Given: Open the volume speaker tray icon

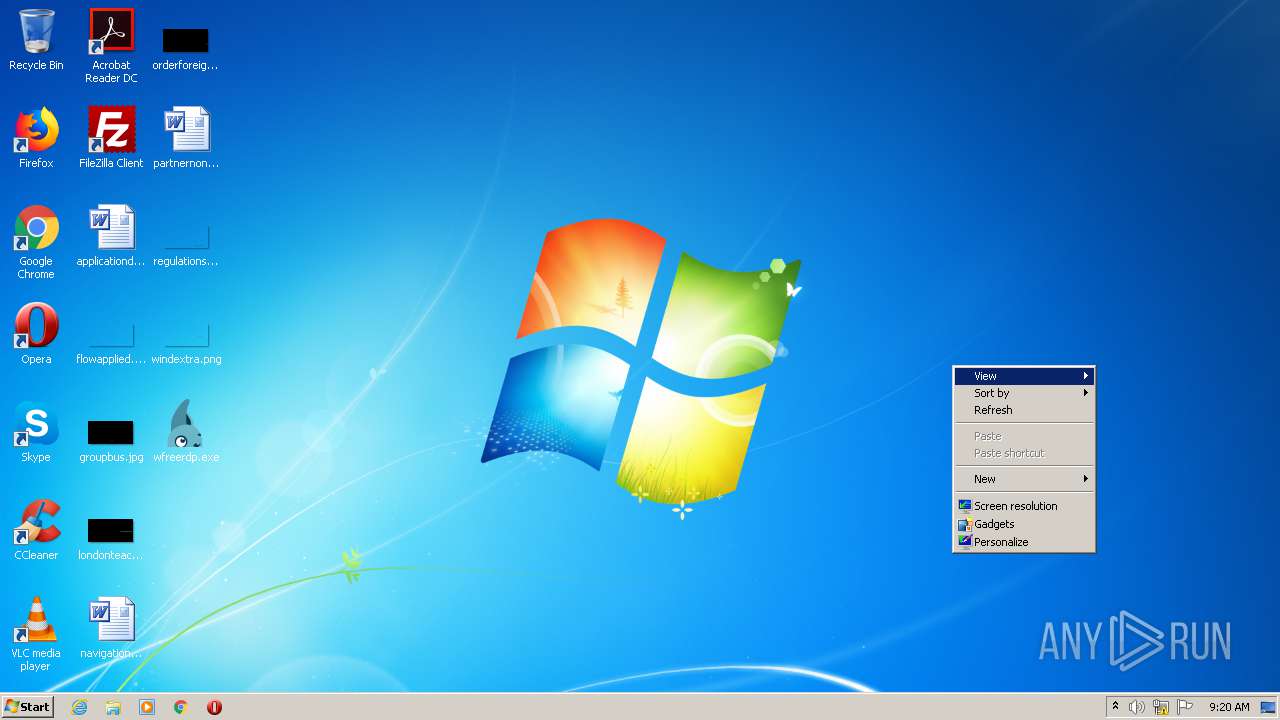Looking at the screenshot, I should pos(1137,707).
